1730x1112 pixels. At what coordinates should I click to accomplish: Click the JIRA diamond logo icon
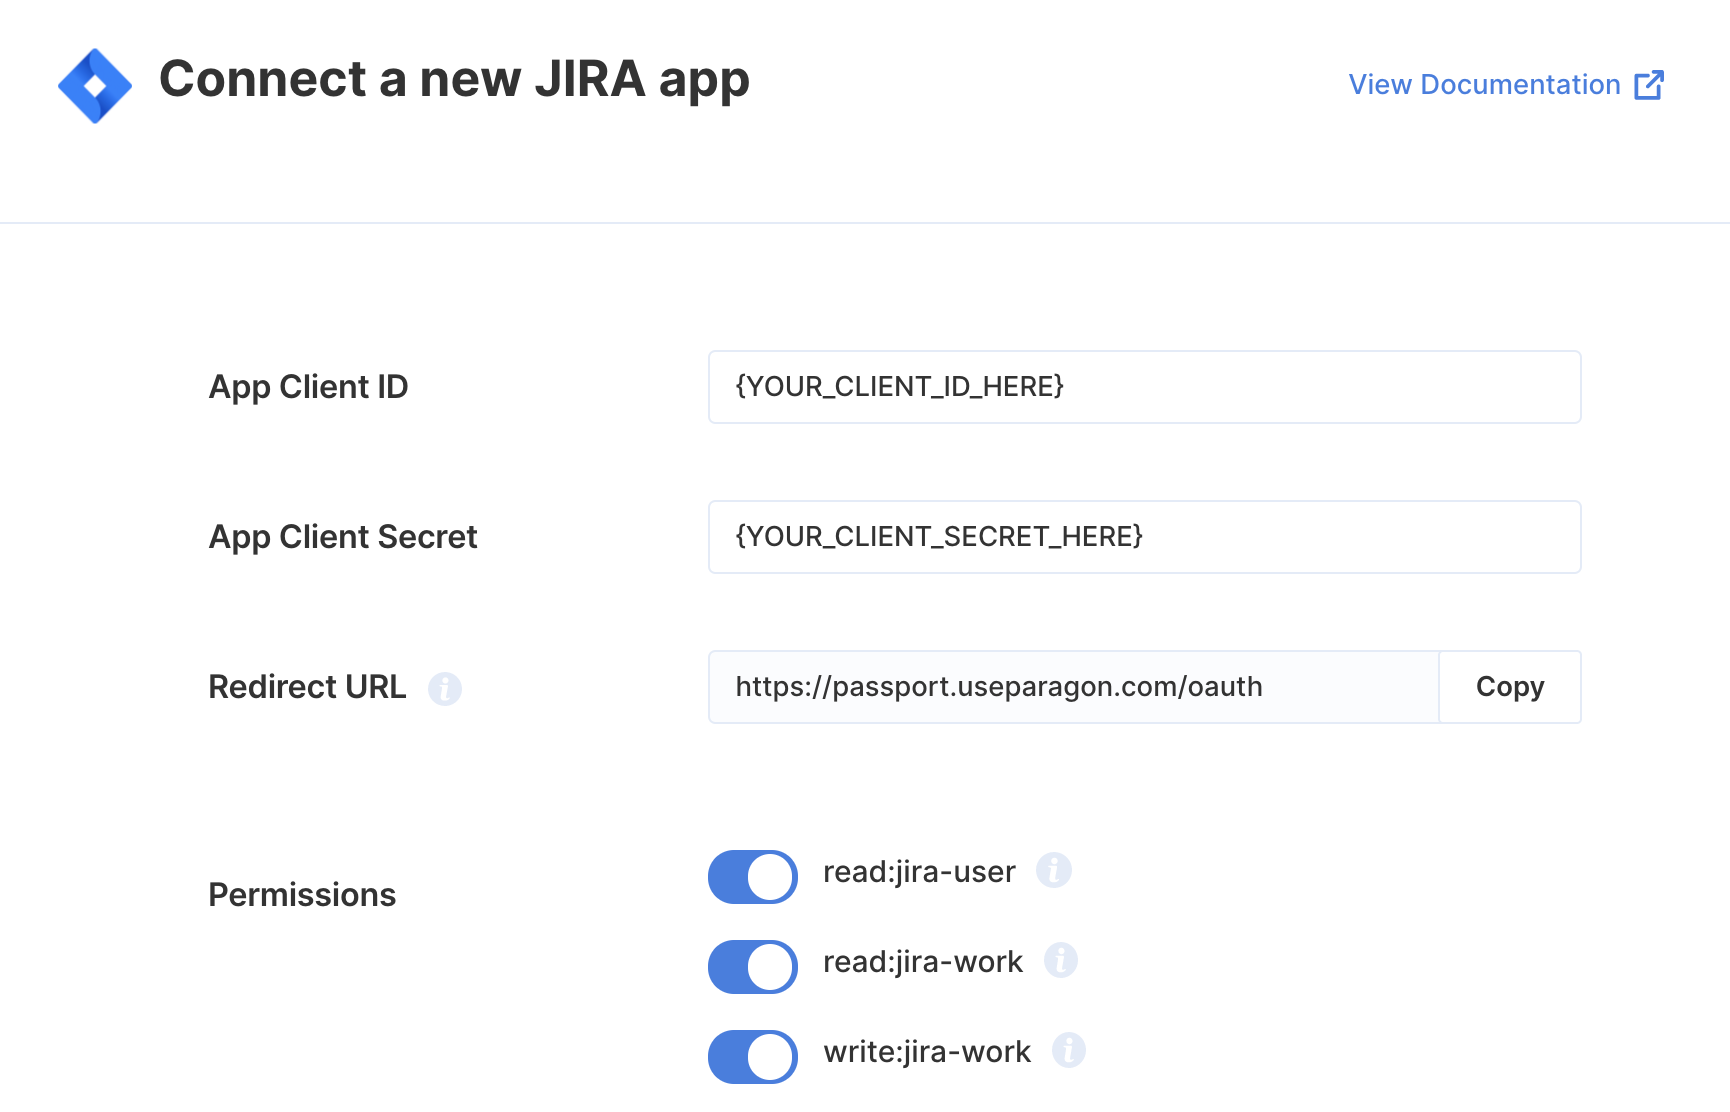95,86
